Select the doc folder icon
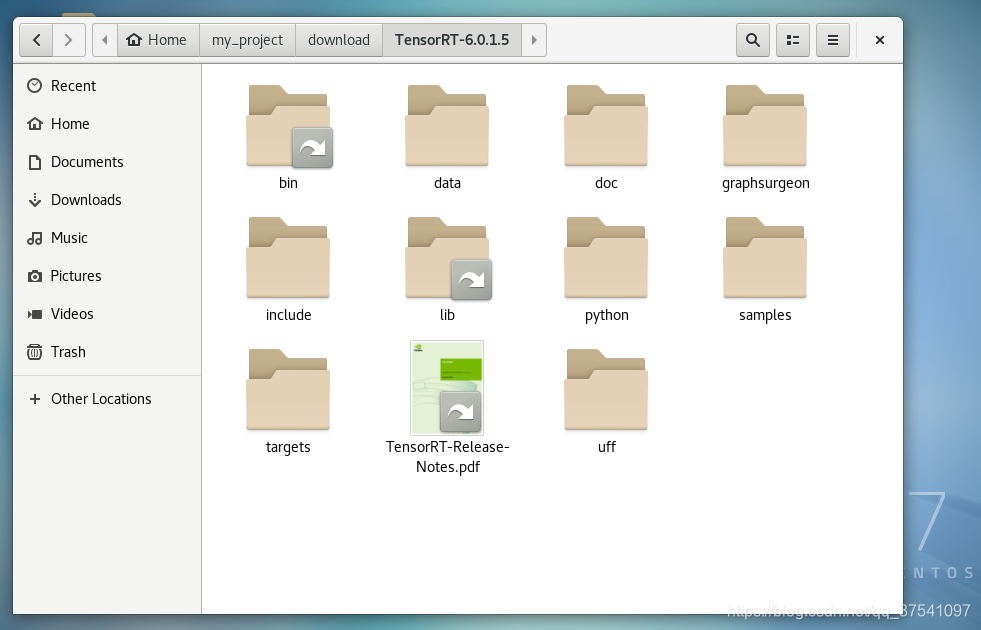Image resolution: width=981 pixels, height=630 pixels. pos(606,126)
